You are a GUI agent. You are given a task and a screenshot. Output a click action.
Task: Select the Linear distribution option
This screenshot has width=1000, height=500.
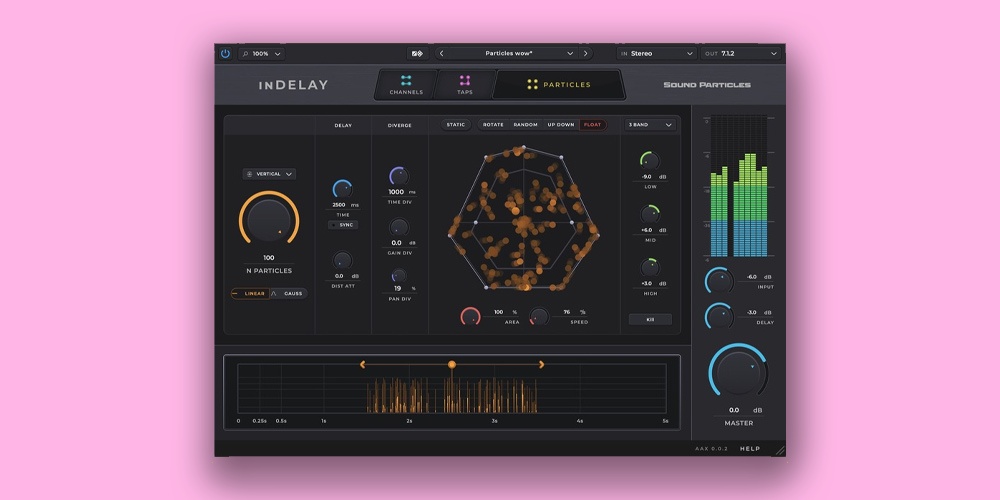(x=251, y=294)
